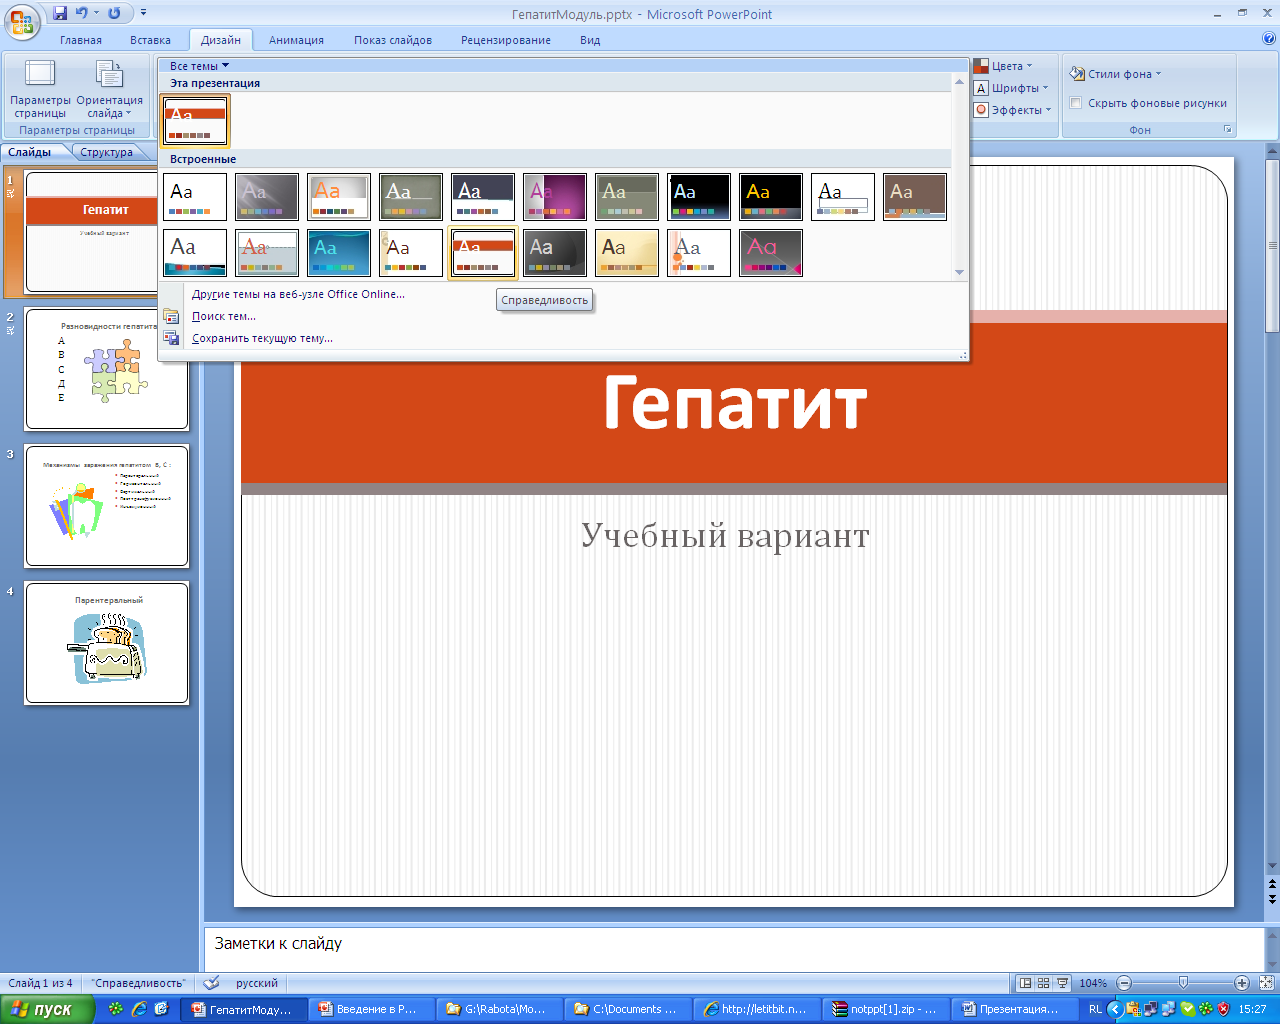Start slide show from status bar icon
1280x1024 pixels.
[1062, 983]
